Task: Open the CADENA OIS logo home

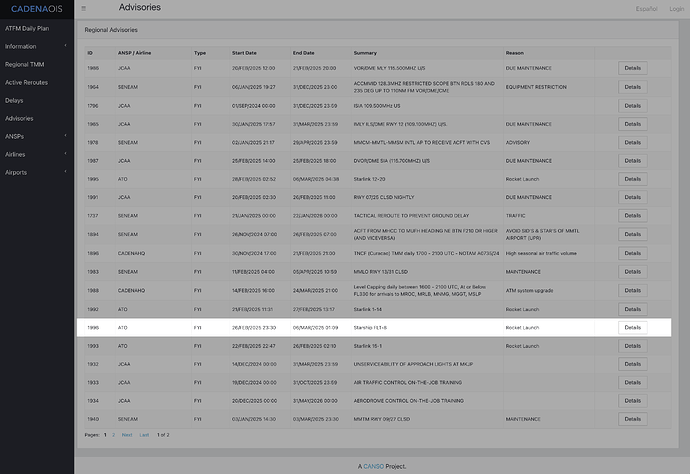Action: 37,9
